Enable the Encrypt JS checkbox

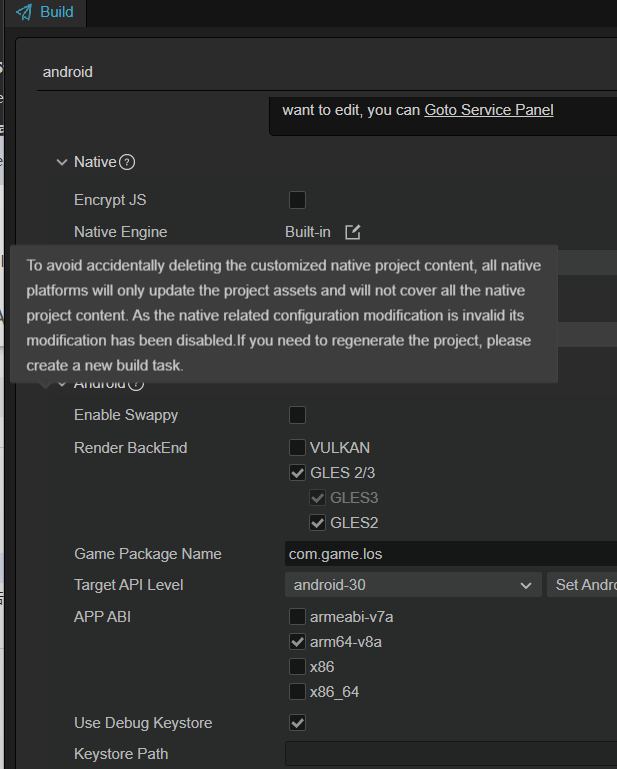coord(297,200)
